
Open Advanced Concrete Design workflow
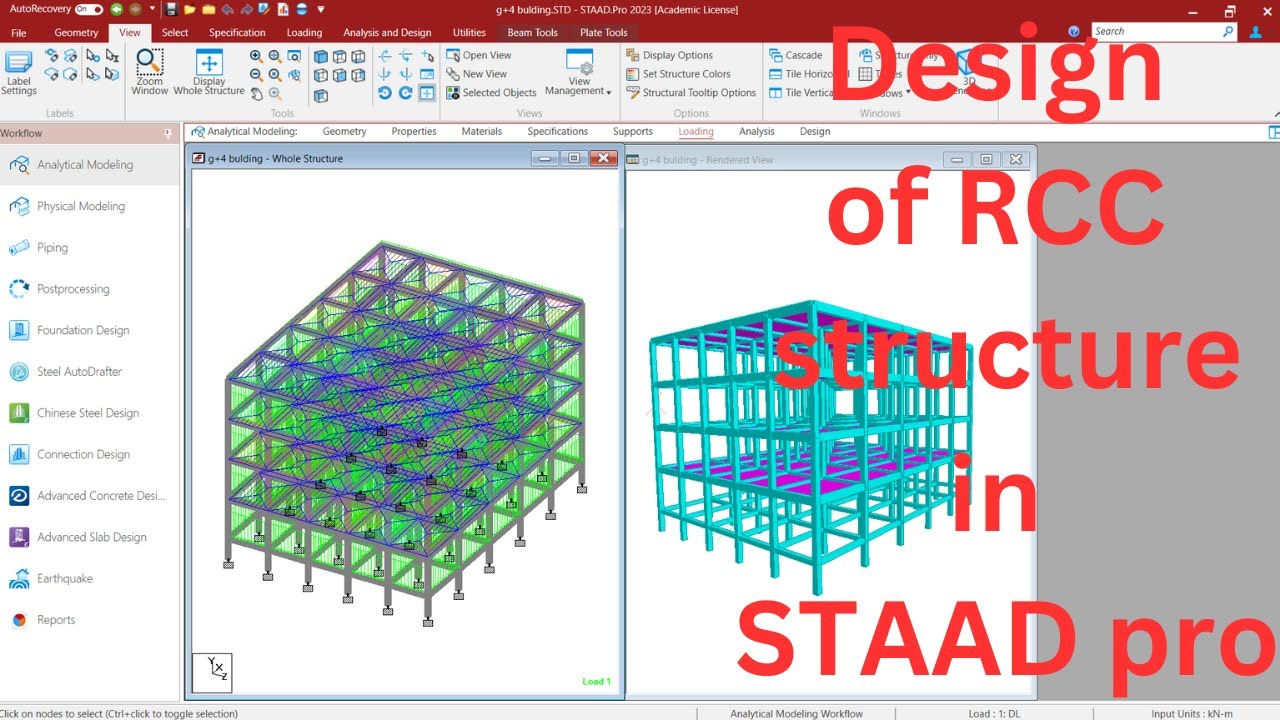(90, 496)
